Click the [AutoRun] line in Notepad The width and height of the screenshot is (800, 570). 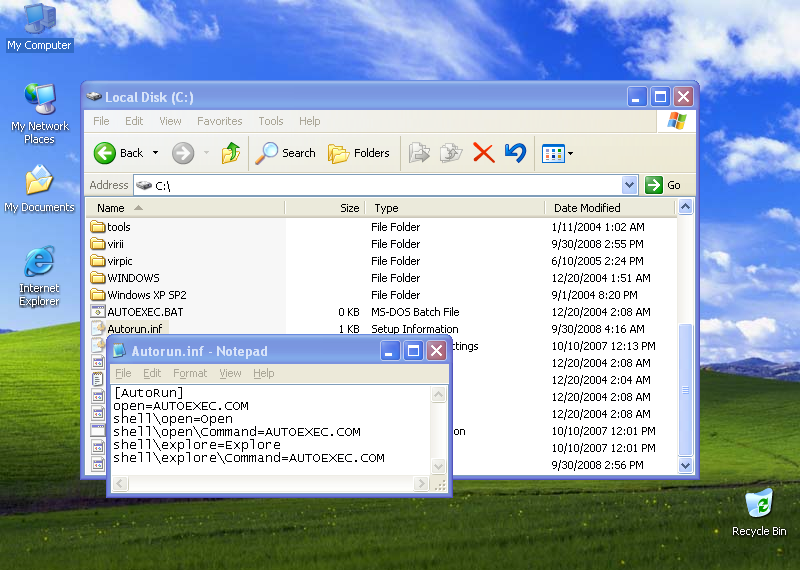(148, 392)
